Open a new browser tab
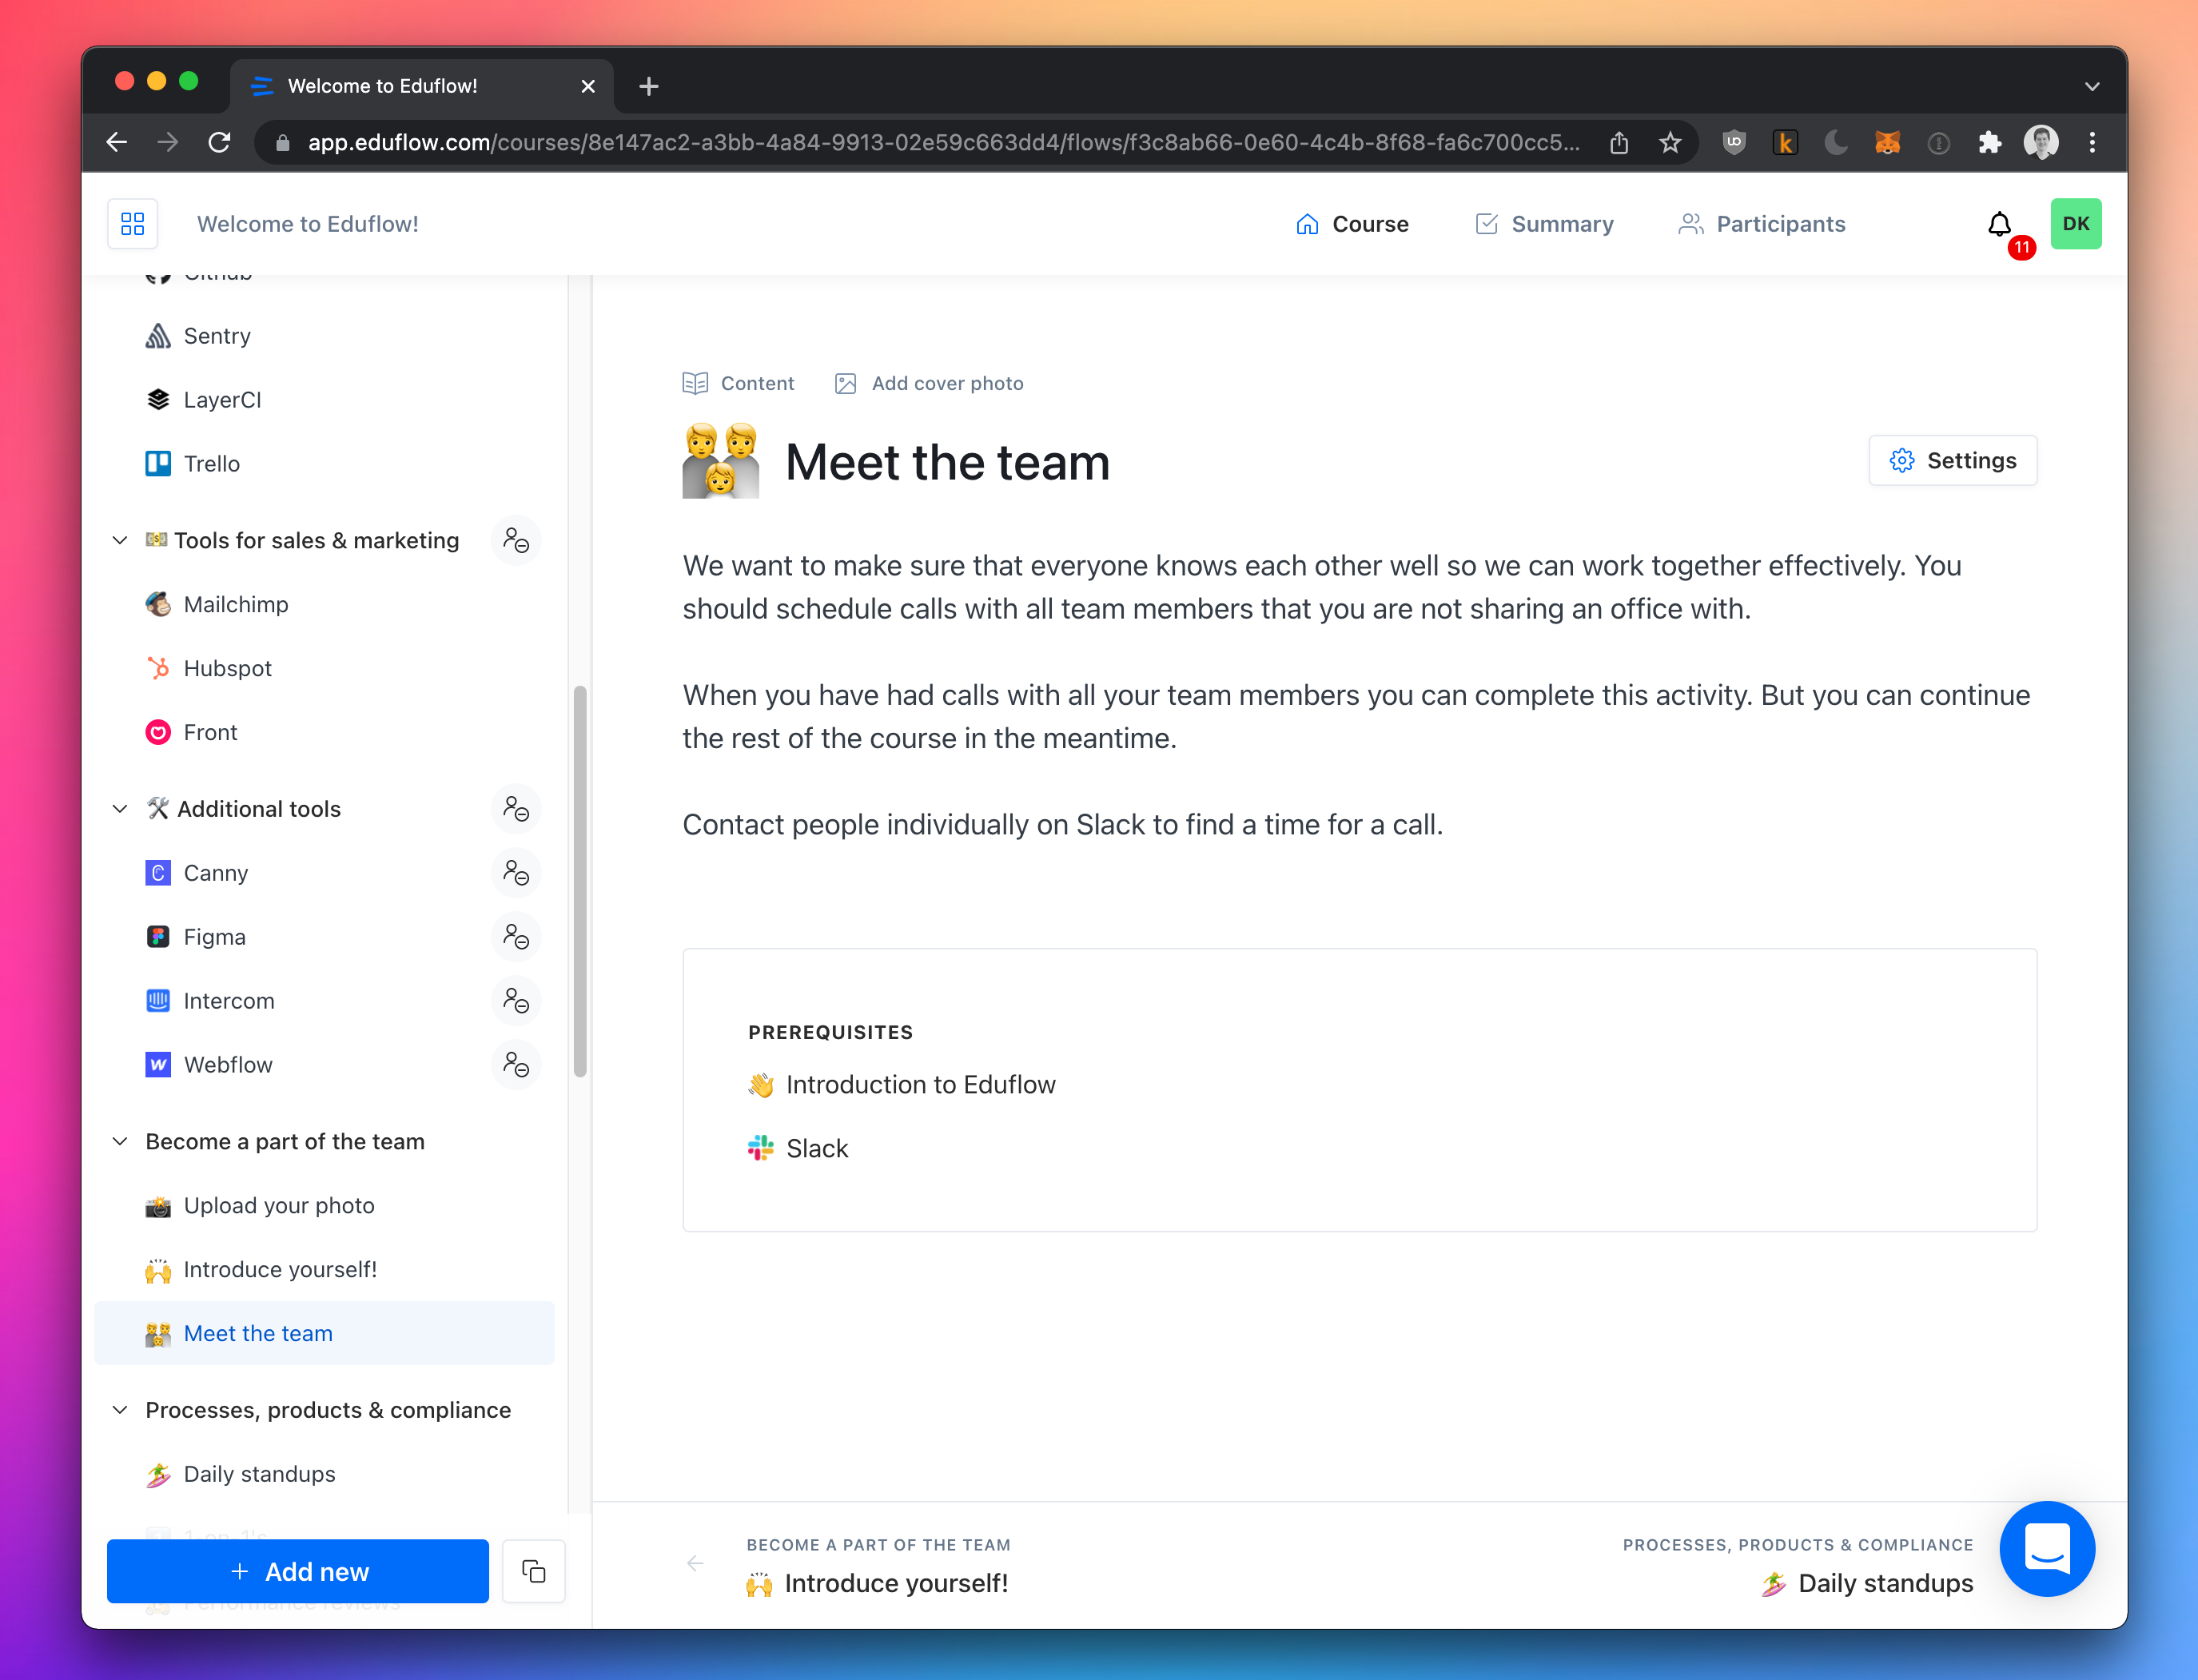This screenshot has width=2198, height=1680. pyautogui.click(x=648, y=87)
